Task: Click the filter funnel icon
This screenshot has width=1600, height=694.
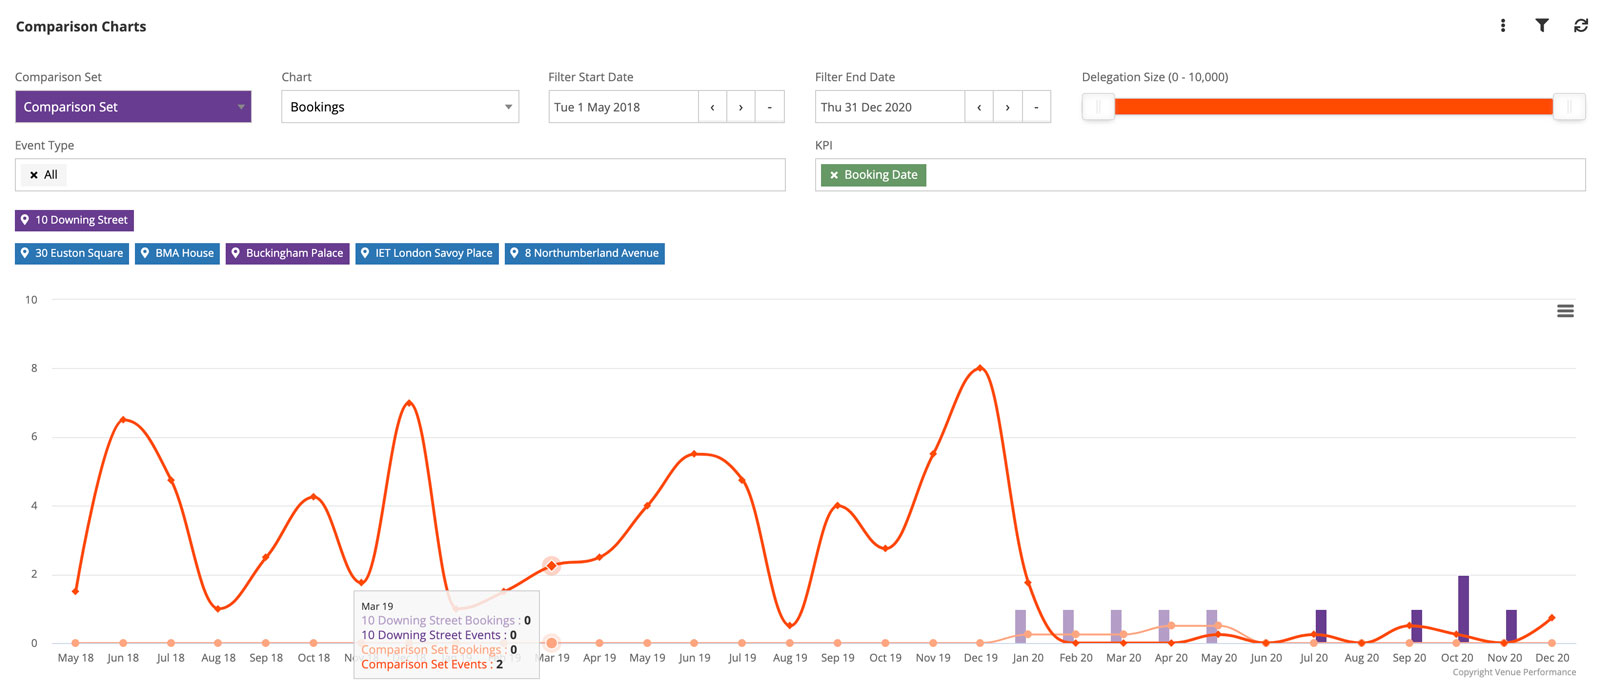Action: click(x=1542, y=26)
